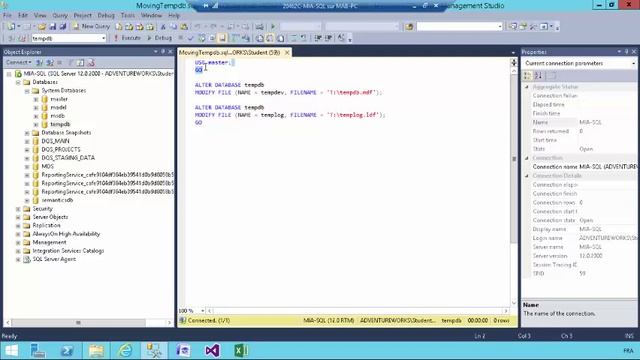The width and height of the screenshot is (640, 360).
Task: Open Visual Studio from the taskbar
Action: click(212, 351)
